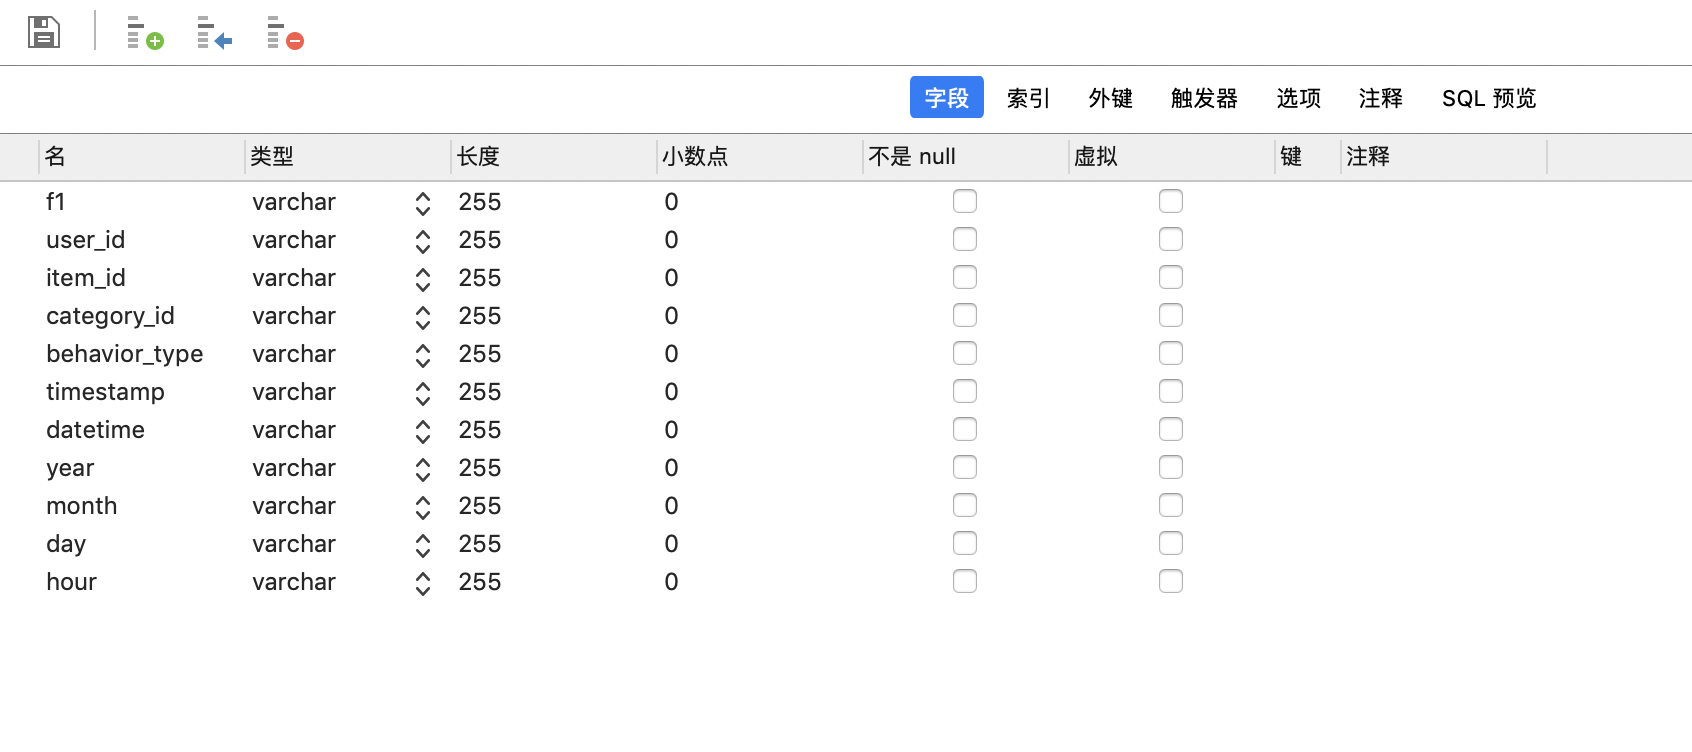1692x752 pixels.
Task: Enable 虚拟 for field f1
Action: 1171,201
